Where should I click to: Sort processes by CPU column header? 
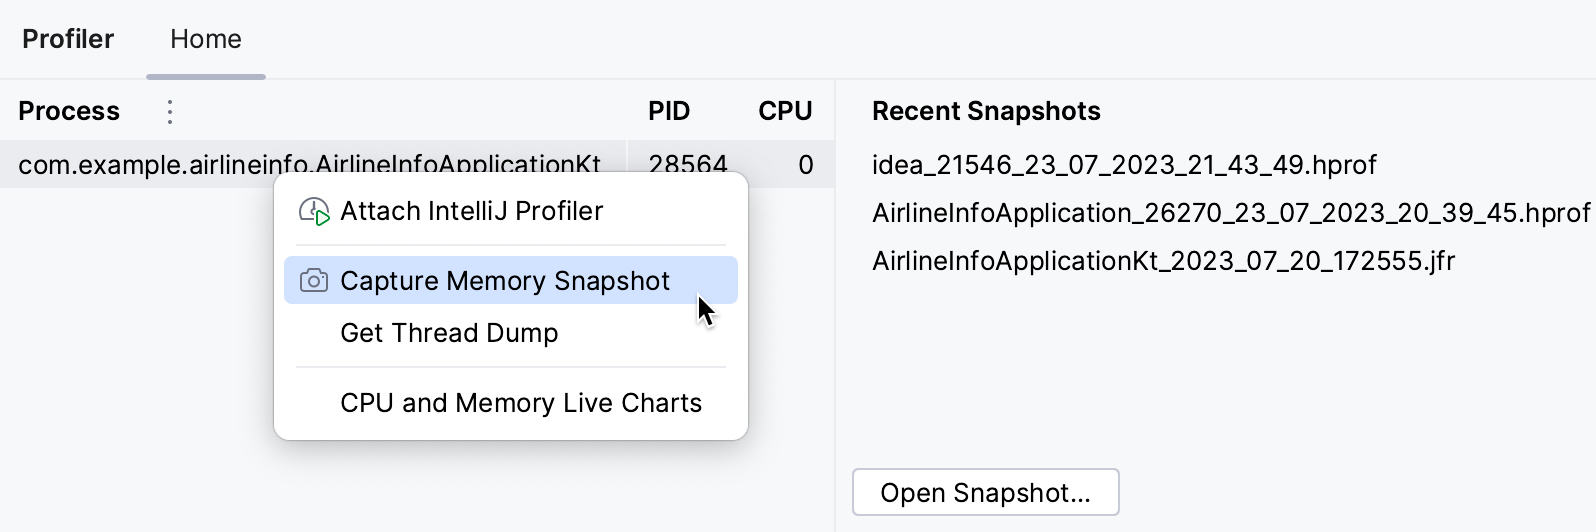(785, 111)
